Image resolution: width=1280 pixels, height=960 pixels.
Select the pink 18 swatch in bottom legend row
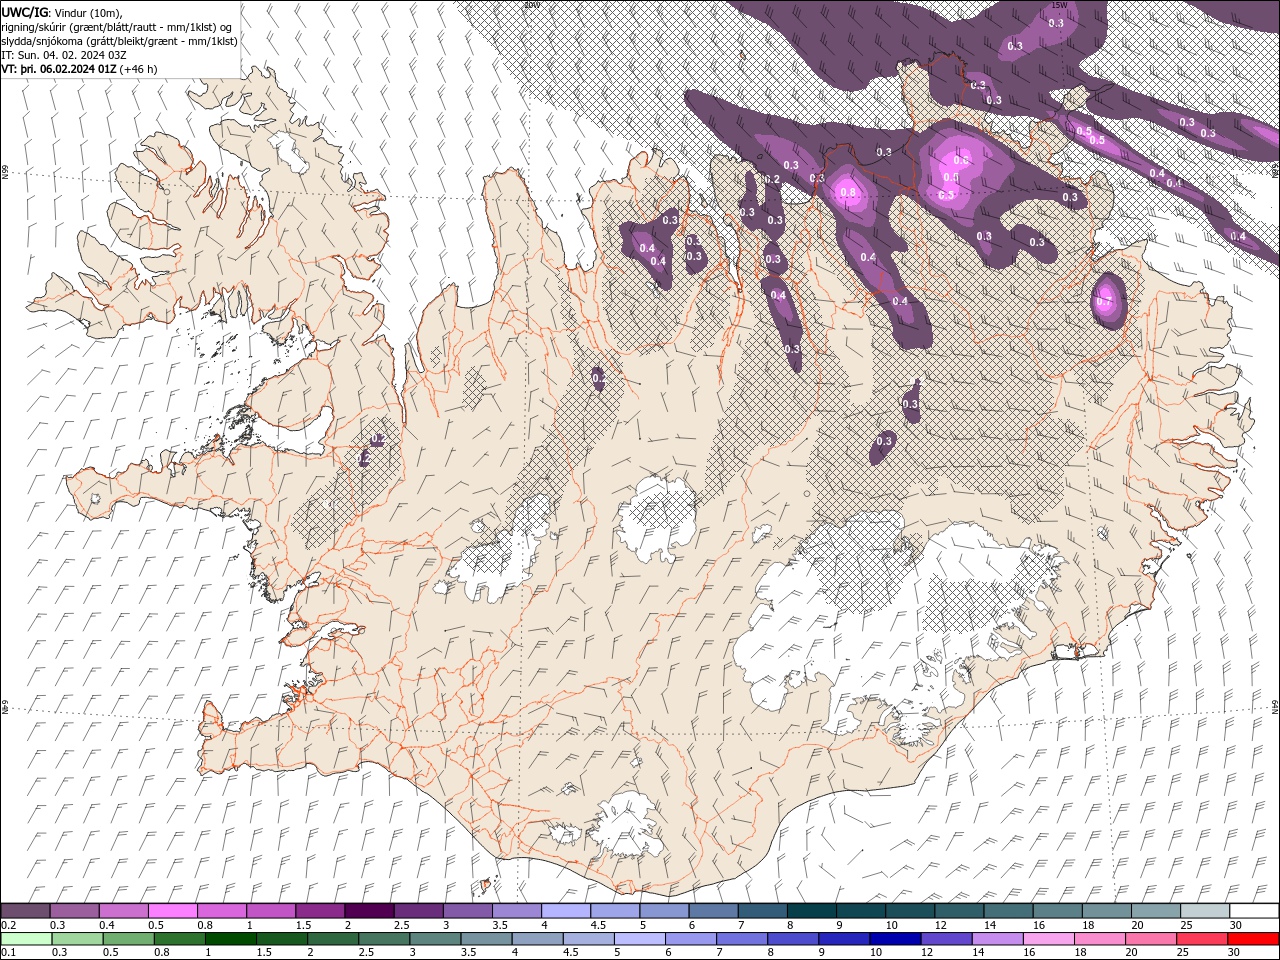[1098, 939]
